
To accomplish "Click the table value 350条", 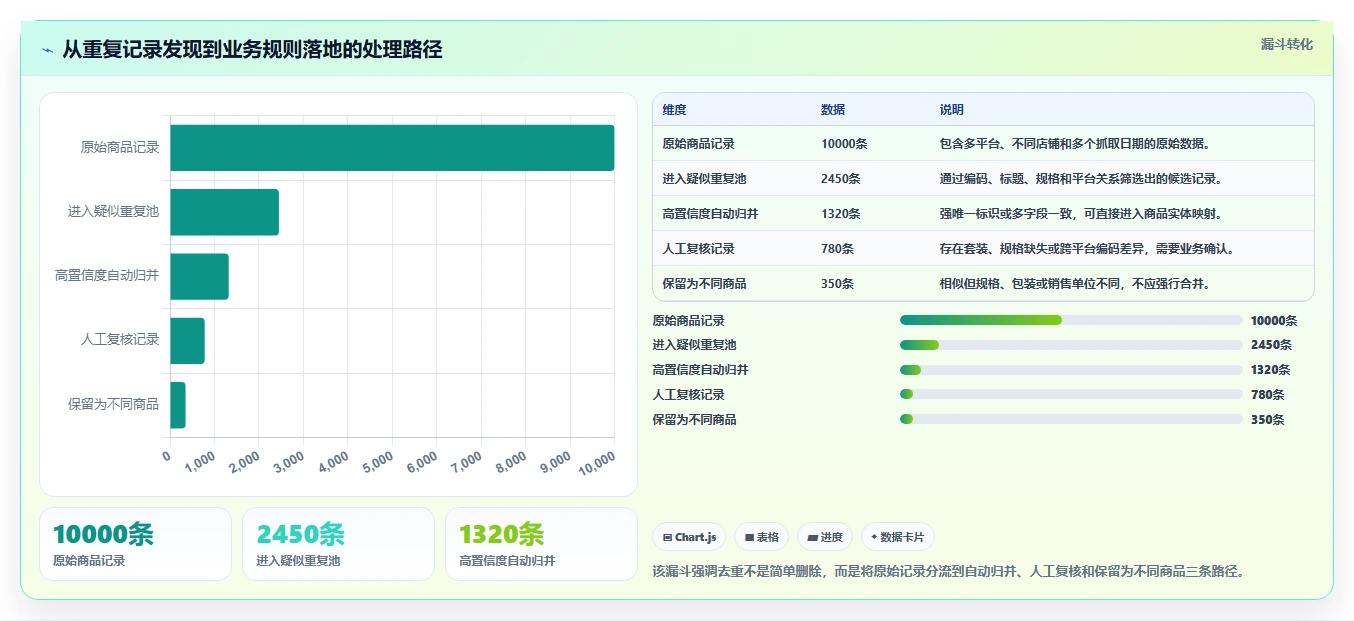I will click(837, 284).
